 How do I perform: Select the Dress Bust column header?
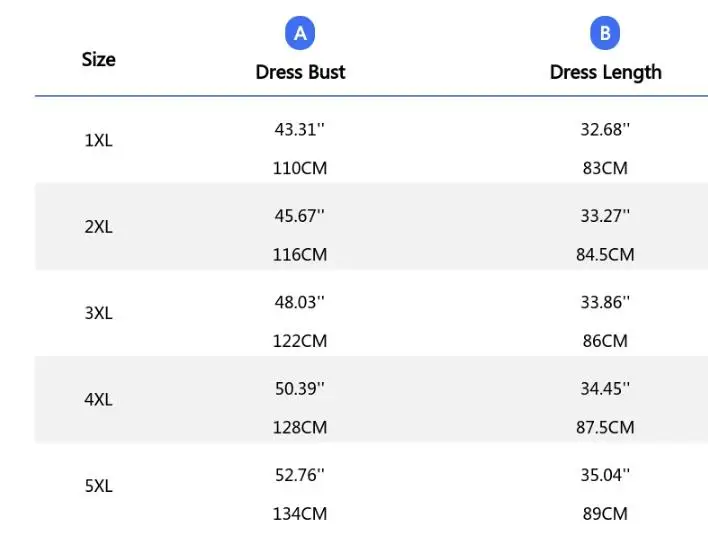coord(300,72)
